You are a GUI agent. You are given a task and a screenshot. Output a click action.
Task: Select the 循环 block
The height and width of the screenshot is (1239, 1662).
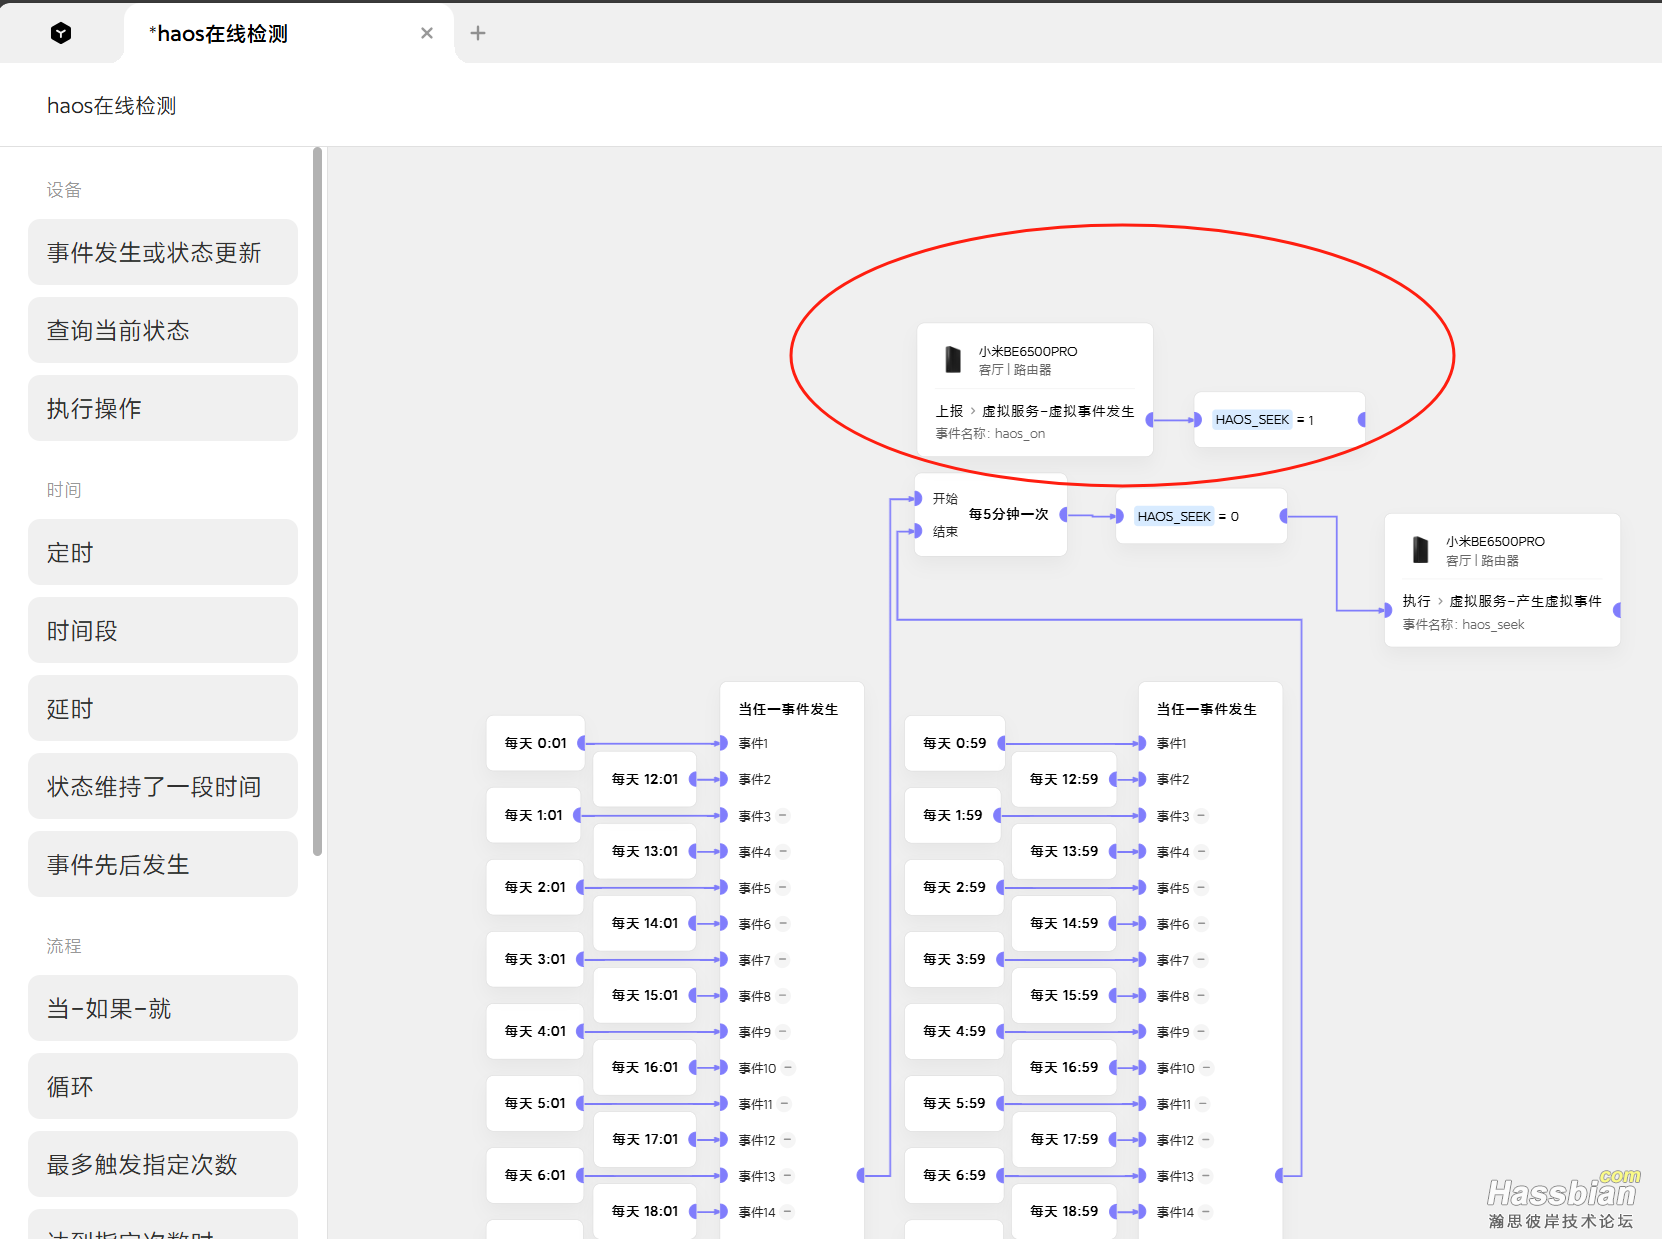tap(163, 1086)
